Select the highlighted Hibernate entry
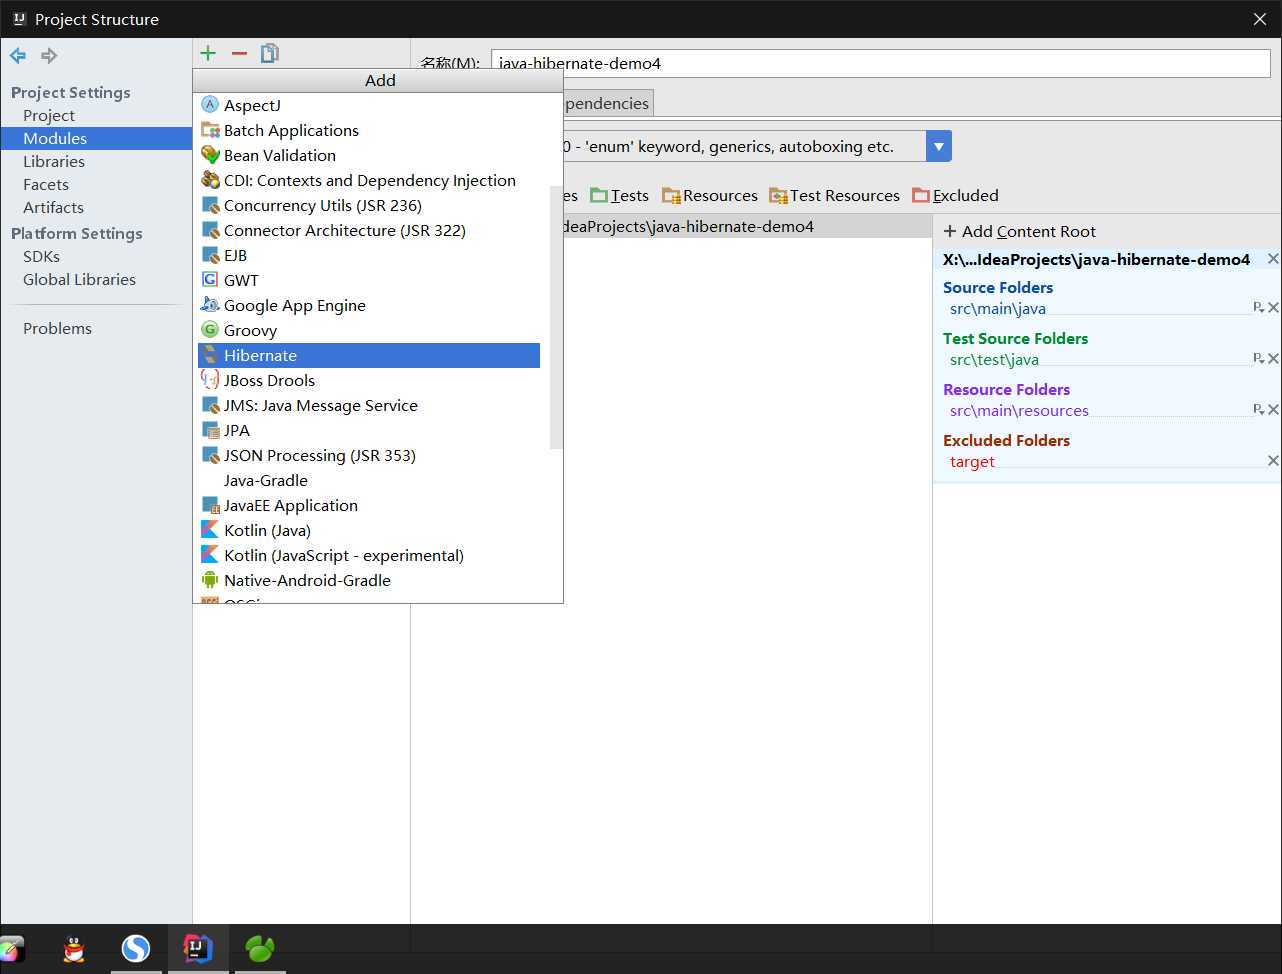This screenshot has width=1282, height=974. click(369, 355)
